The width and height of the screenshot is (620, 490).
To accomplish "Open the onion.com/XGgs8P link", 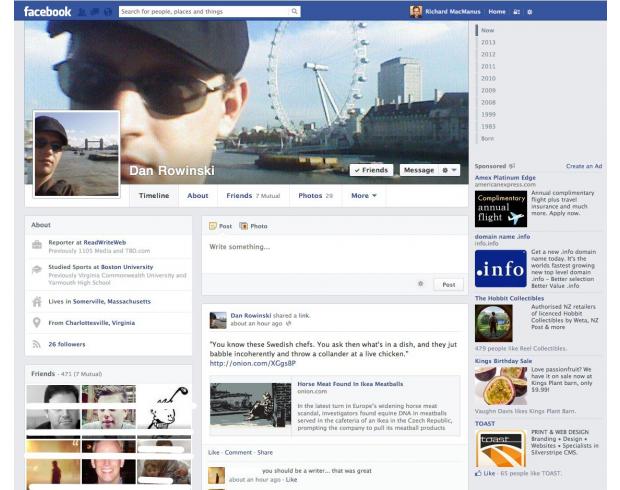I will pos(253,363).
